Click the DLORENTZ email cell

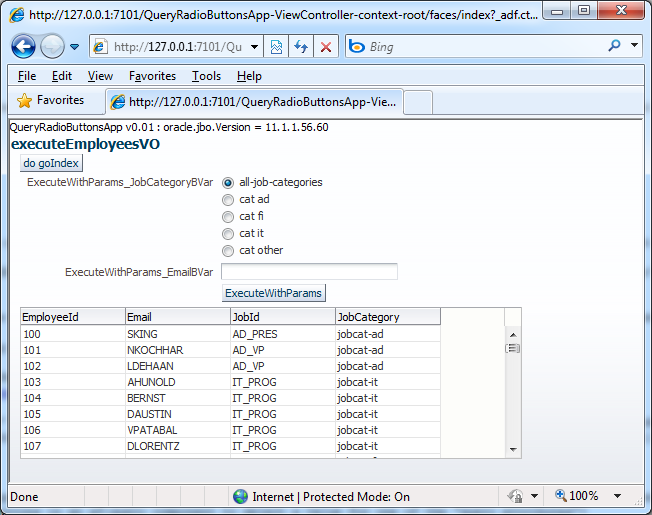click(x=178, y=446)
